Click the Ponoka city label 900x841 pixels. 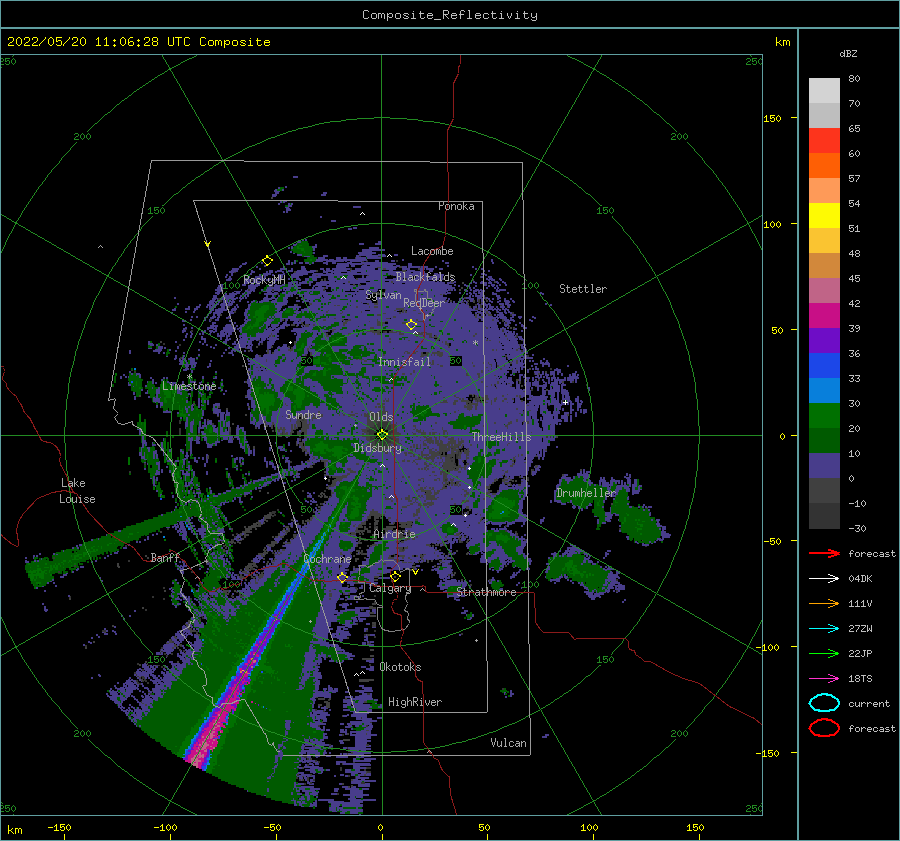coord(456,206)
